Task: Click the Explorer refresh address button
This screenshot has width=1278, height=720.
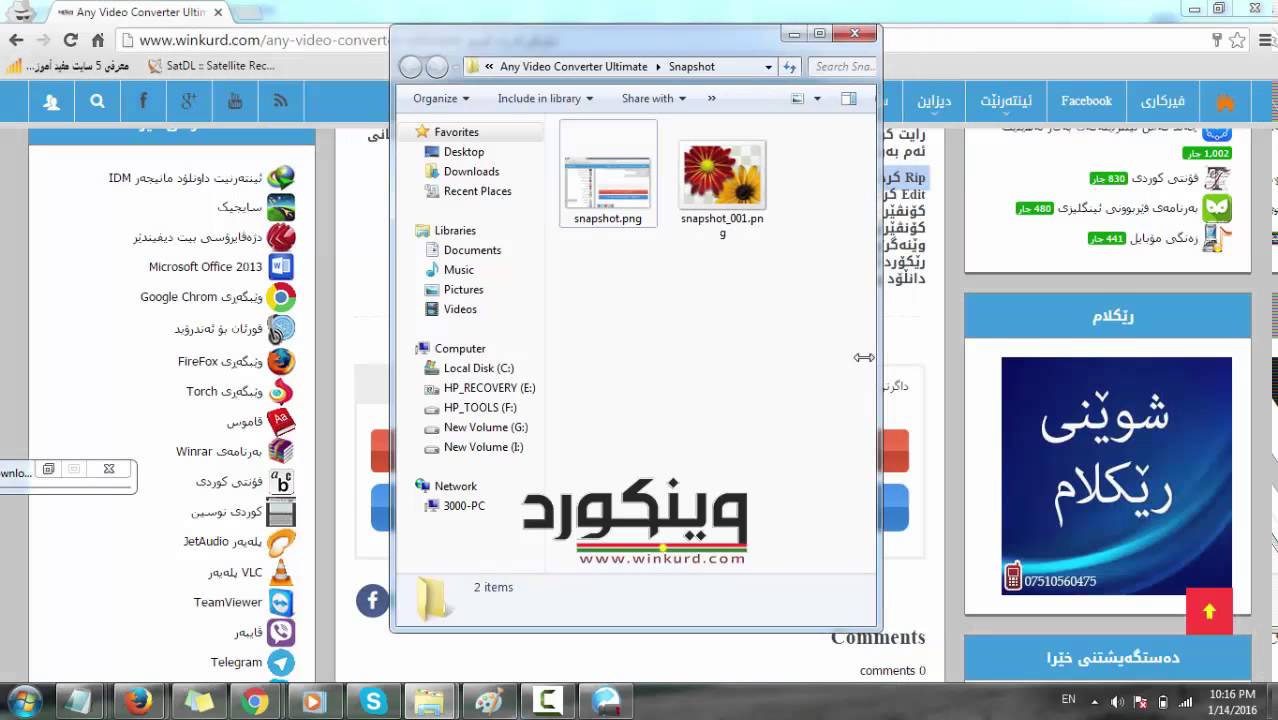Action: pyautogui.click(x=789, y=67)
